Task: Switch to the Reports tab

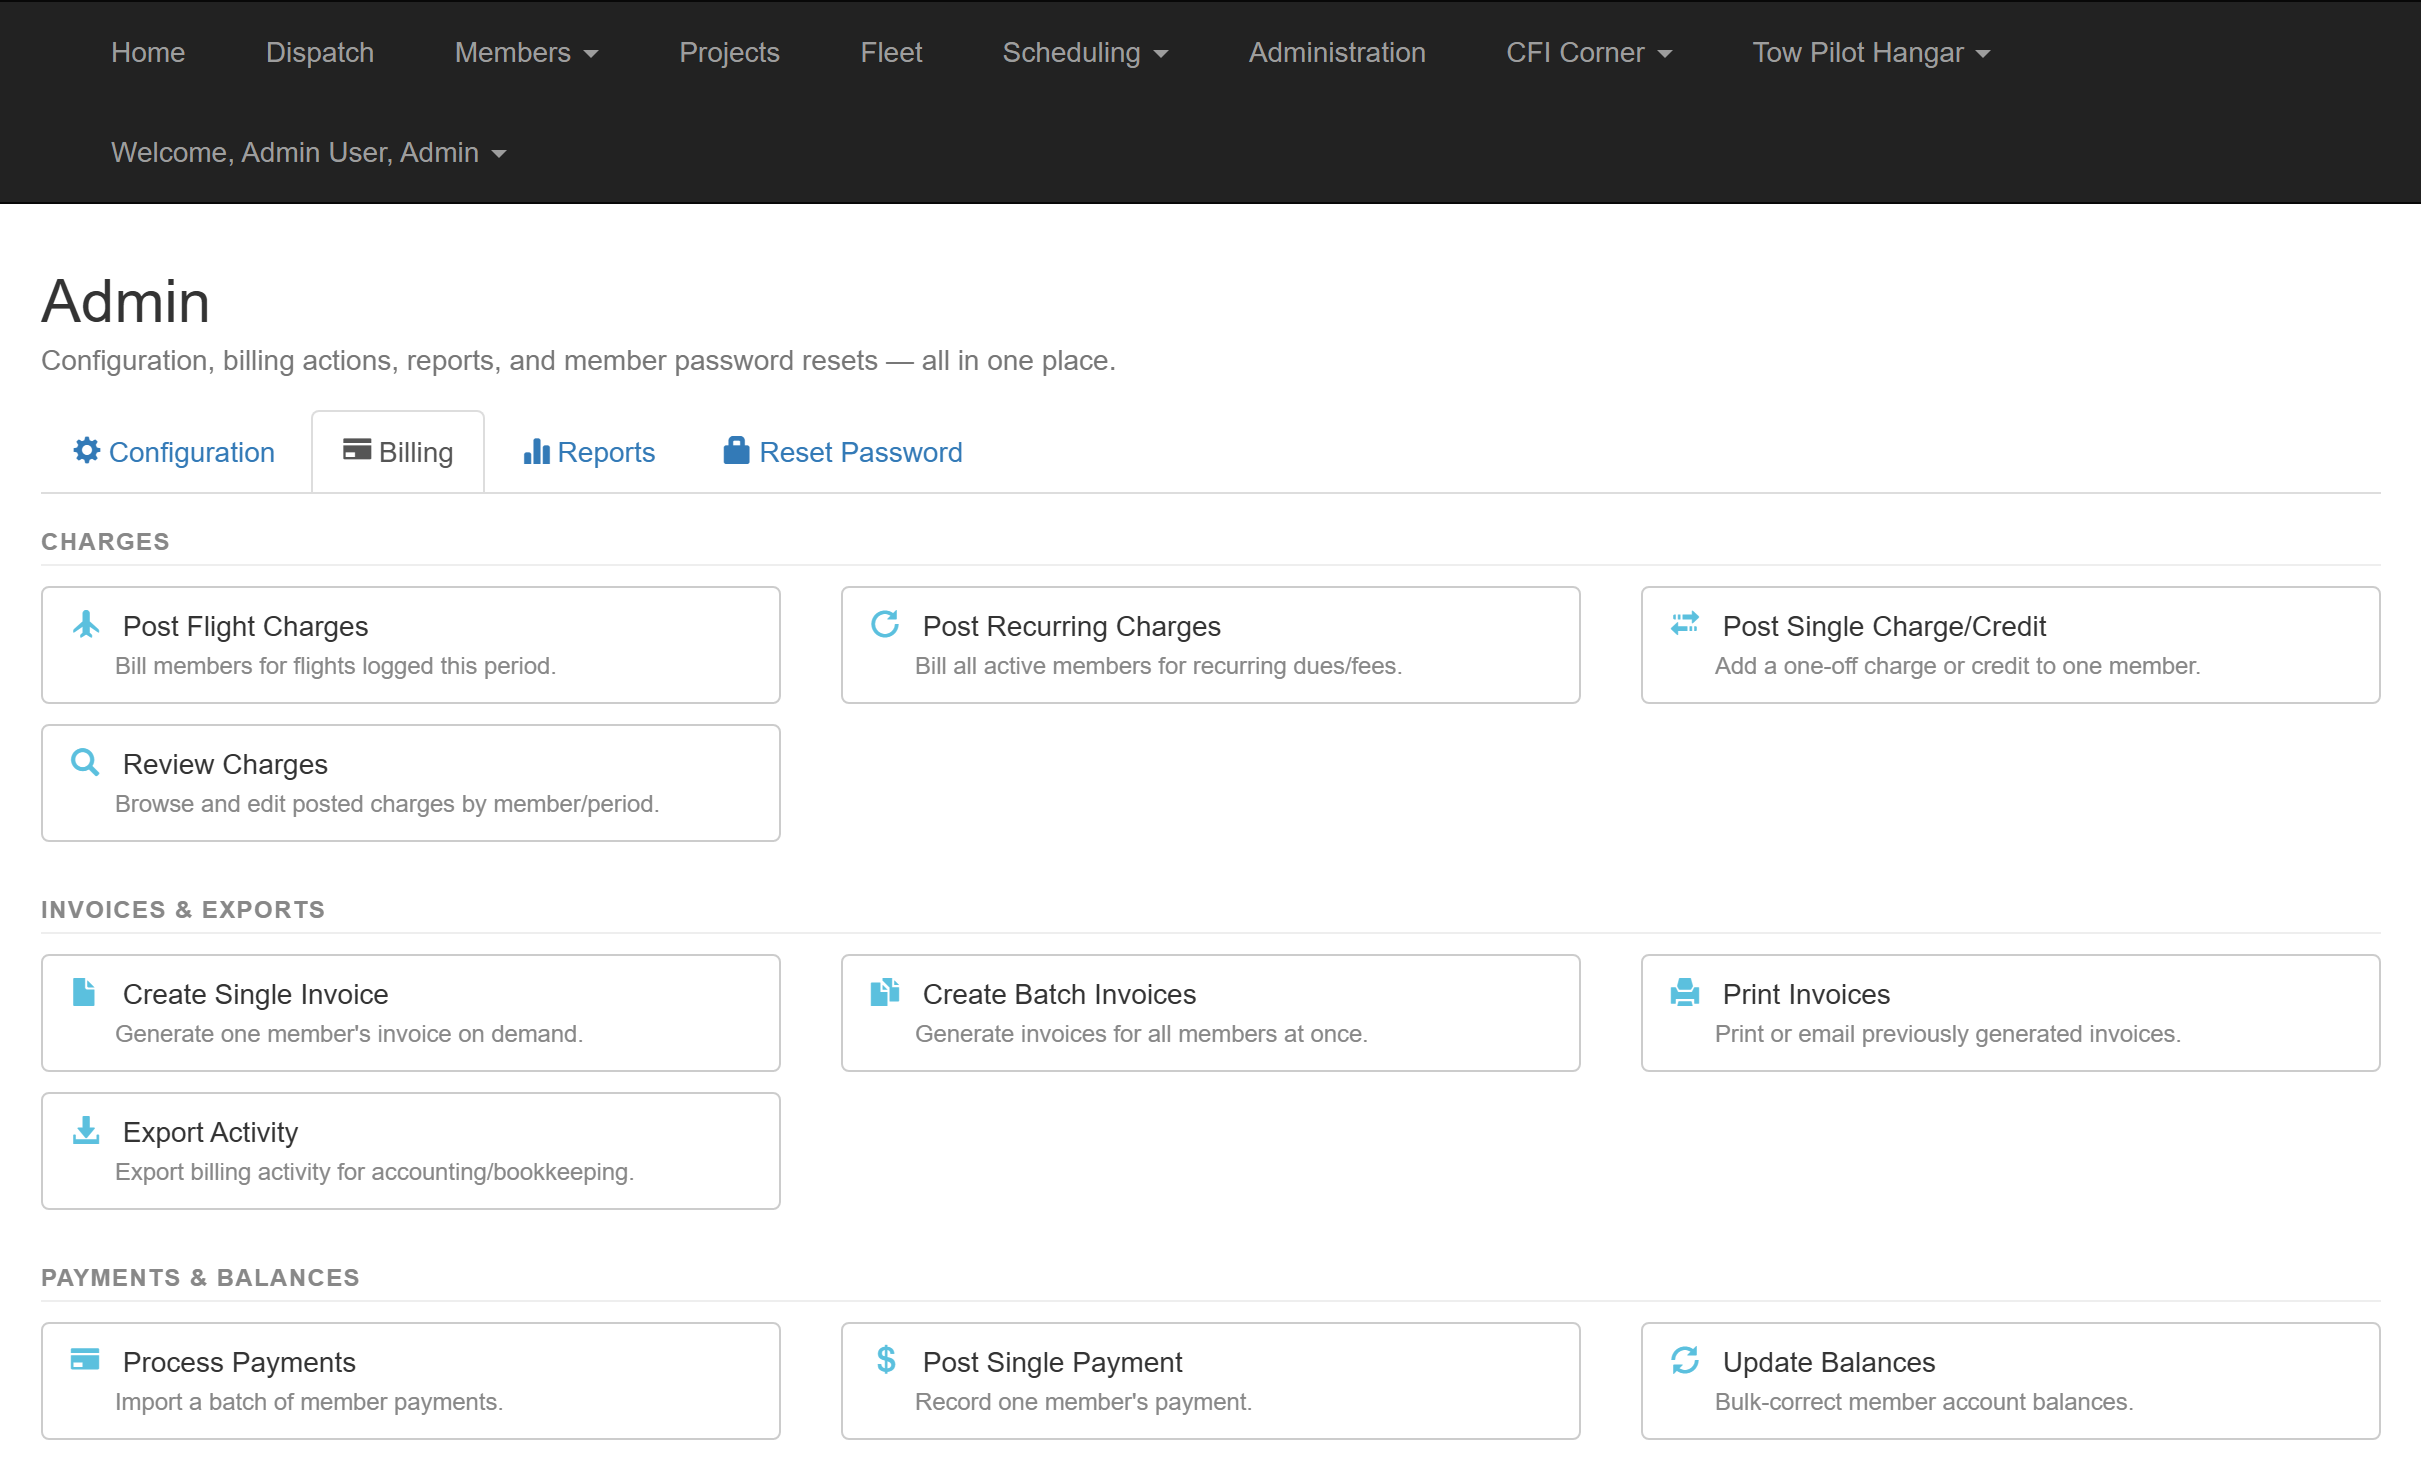Action: (x=589, y=452)
